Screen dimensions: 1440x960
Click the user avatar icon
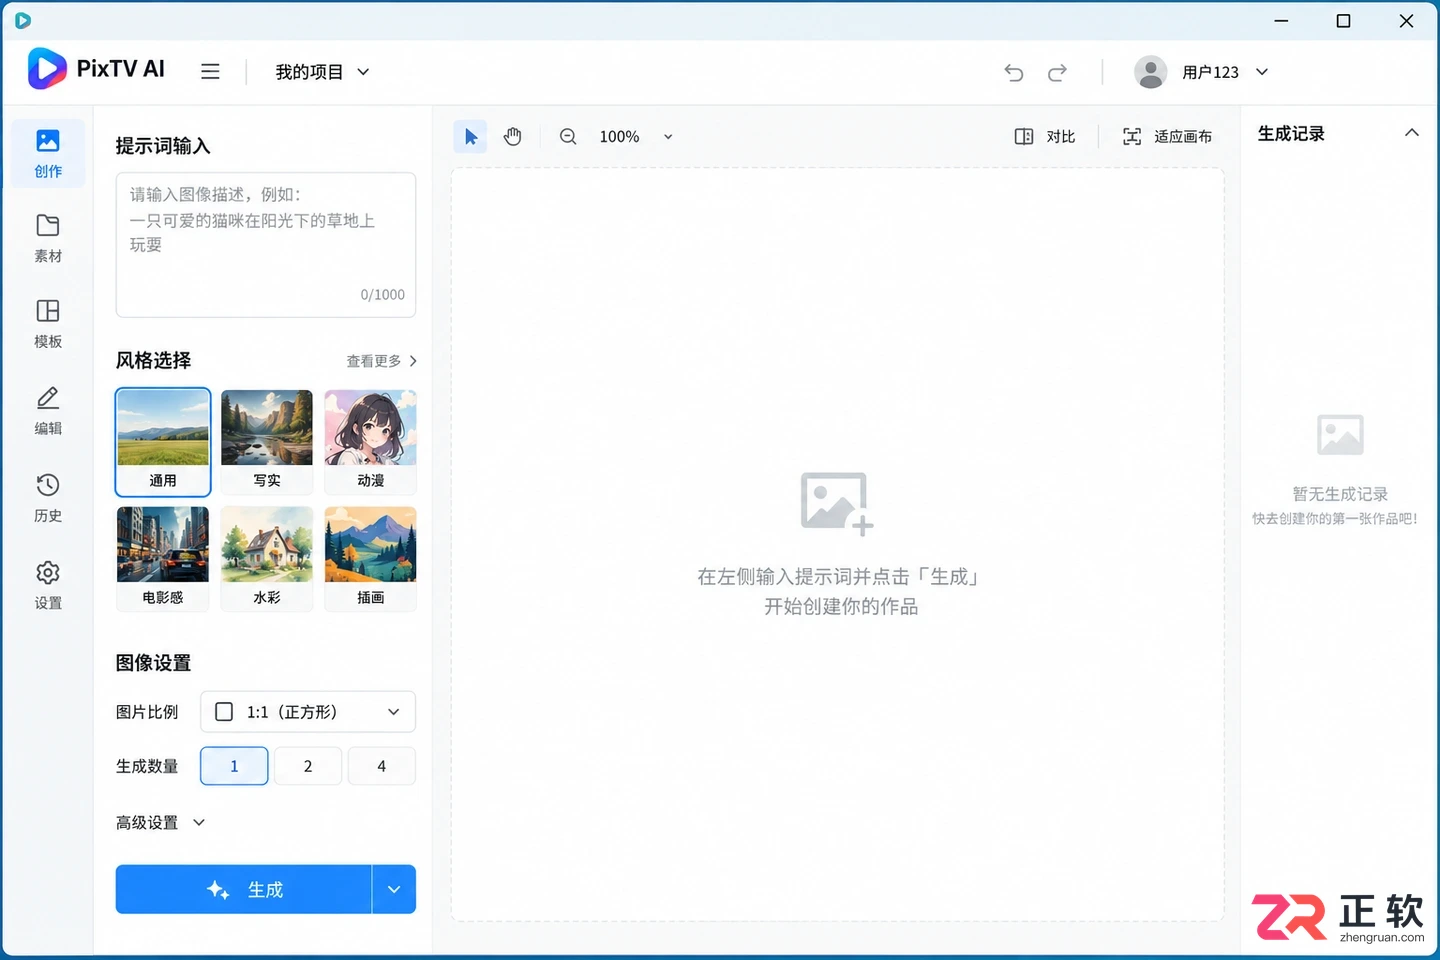tap(1151, 72)
